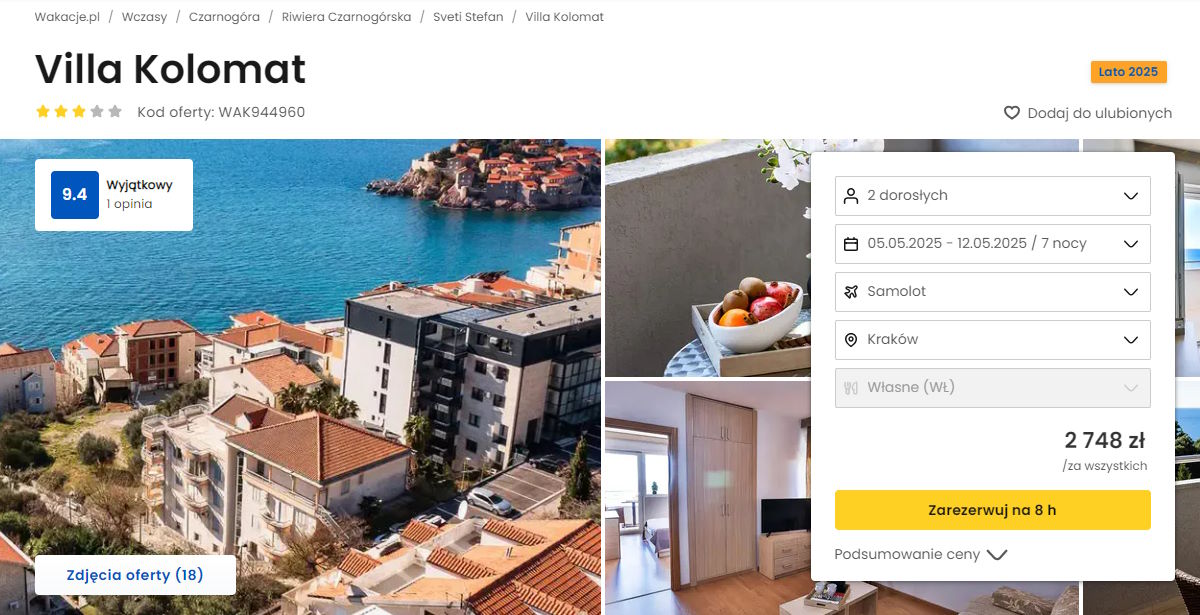This screenshot has height=615, width=1200.
Task: Click the heart favorites icon
Action: tap(1012, 113)
